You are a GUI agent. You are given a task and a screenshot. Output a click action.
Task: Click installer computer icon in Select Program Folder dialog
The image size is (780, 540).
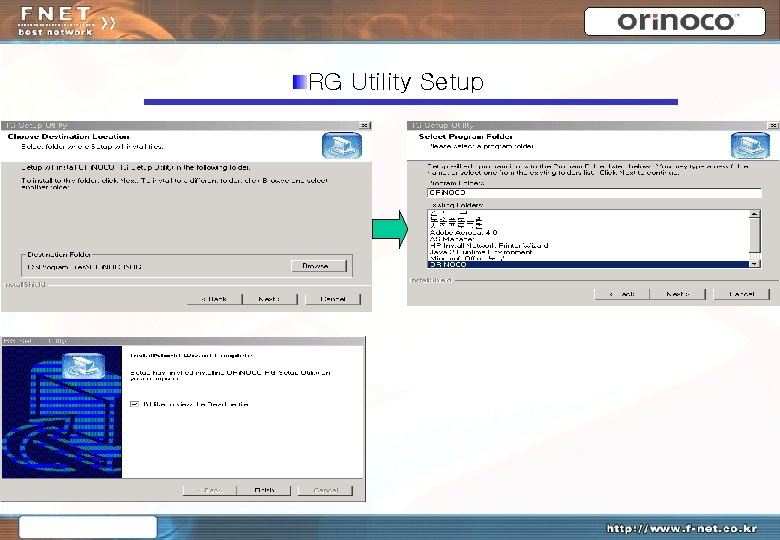point(750,145)
